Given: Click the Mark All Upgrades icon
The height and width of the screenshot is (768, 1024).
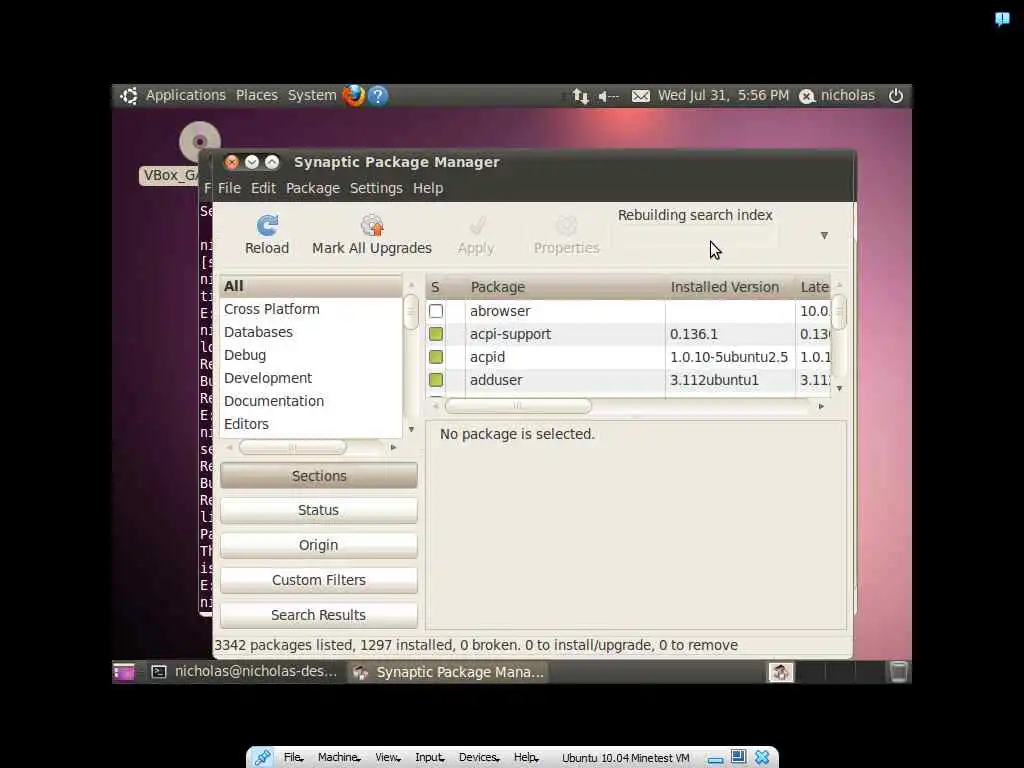Looking at the screenshot, I should 372,225.
